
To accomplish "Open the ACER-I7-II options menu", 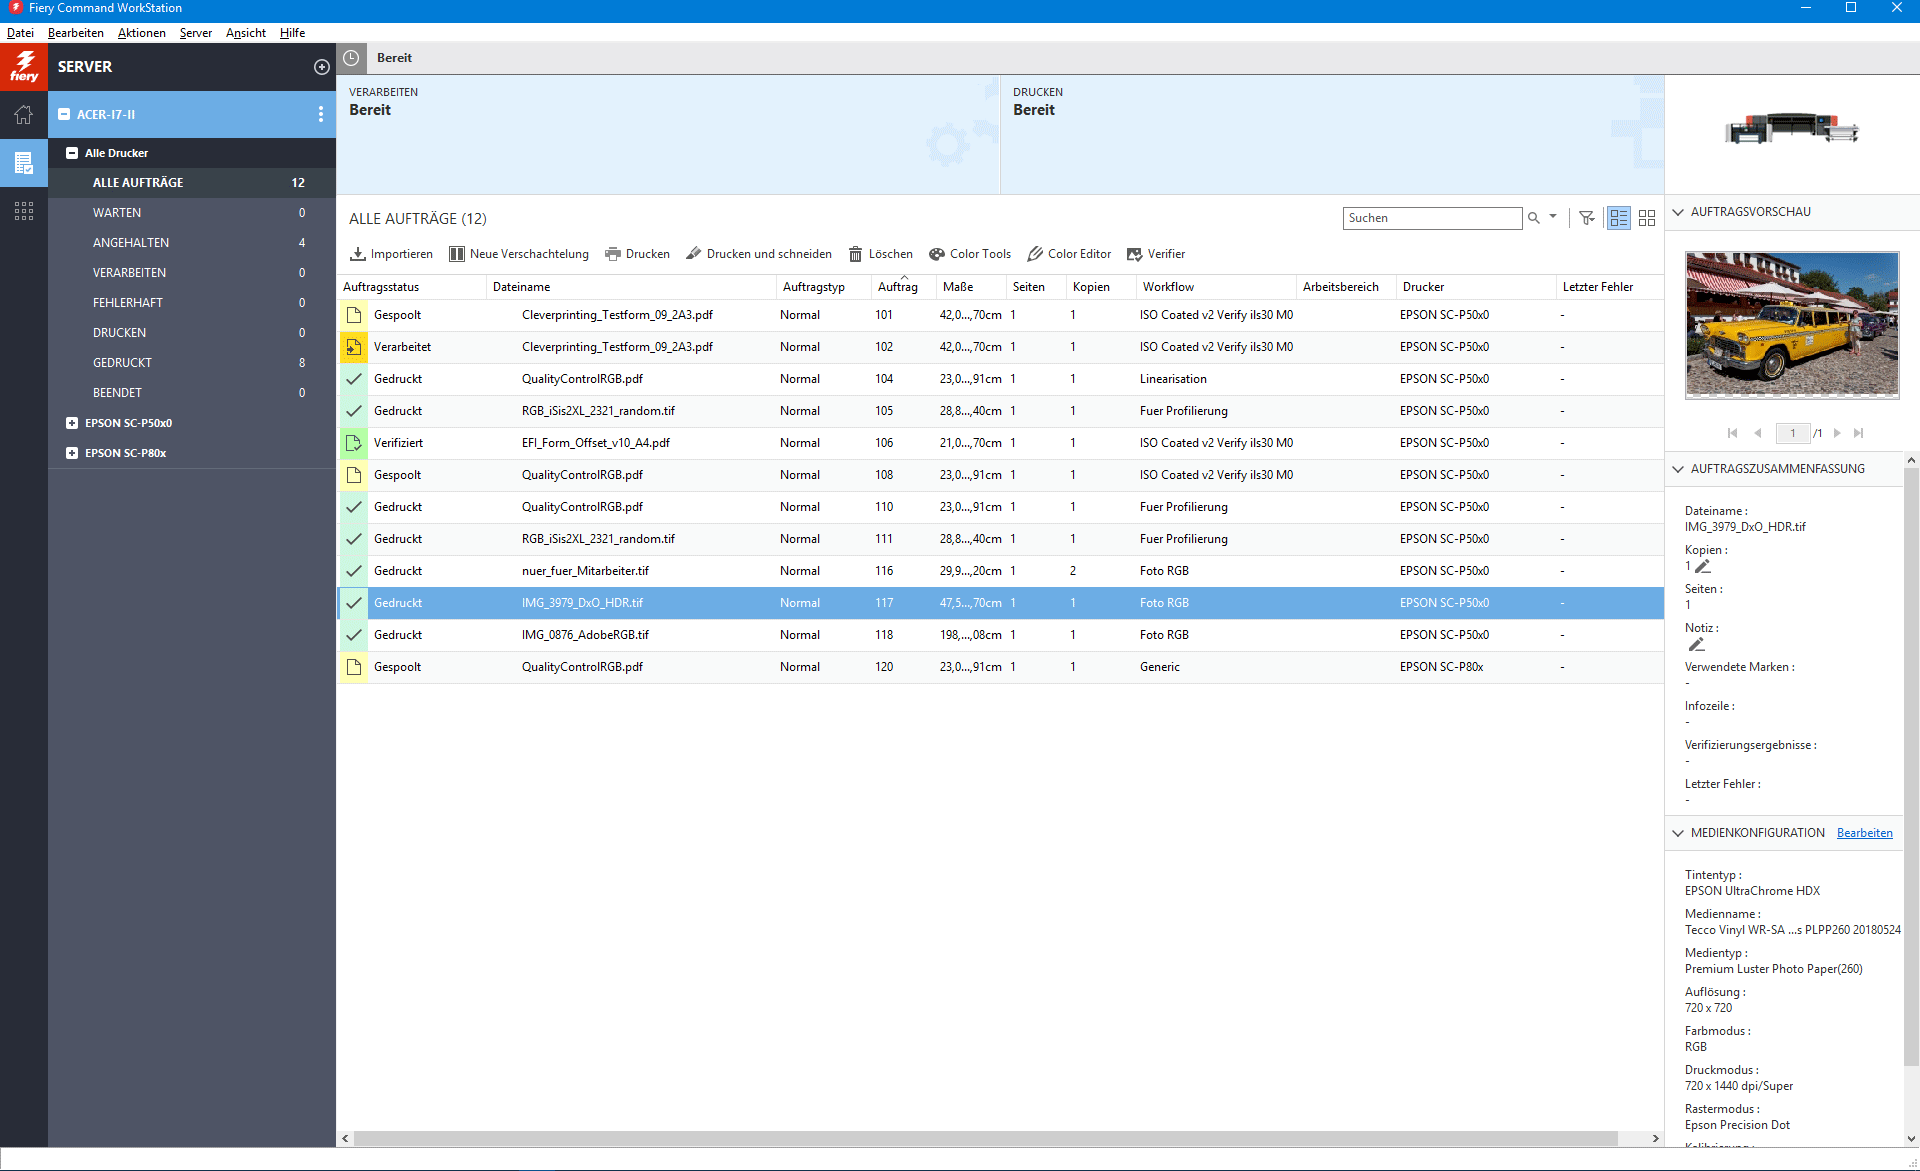I will coord(321,114).
